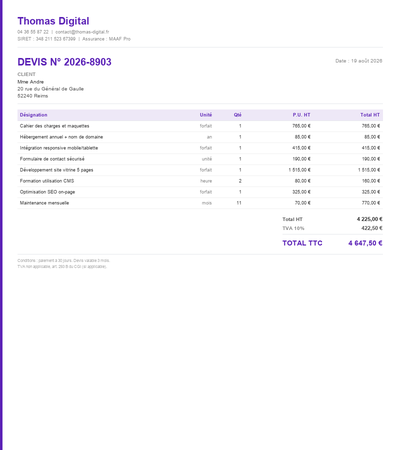
Task: Click the "TOTAL TTC" label
Action: coord(302,243)
